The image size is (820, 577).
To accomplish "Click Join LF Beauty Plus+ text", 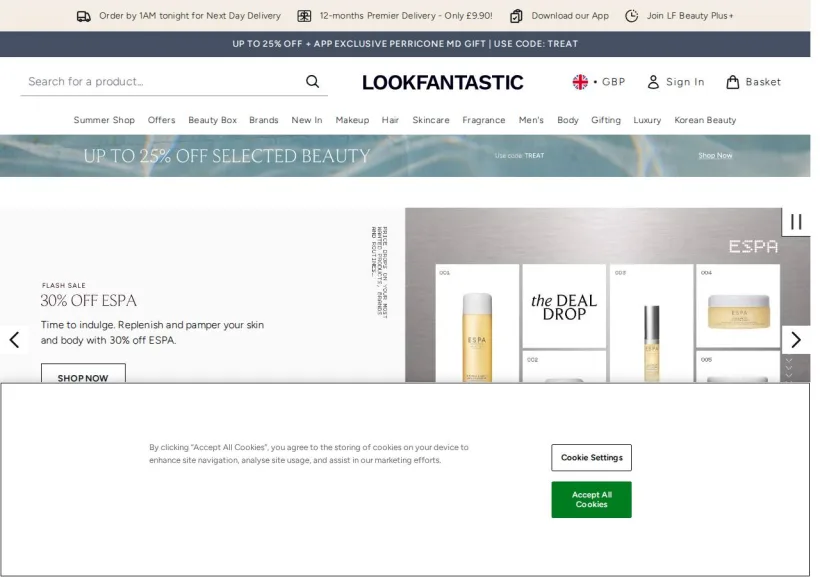I will (x=690, y=16).
